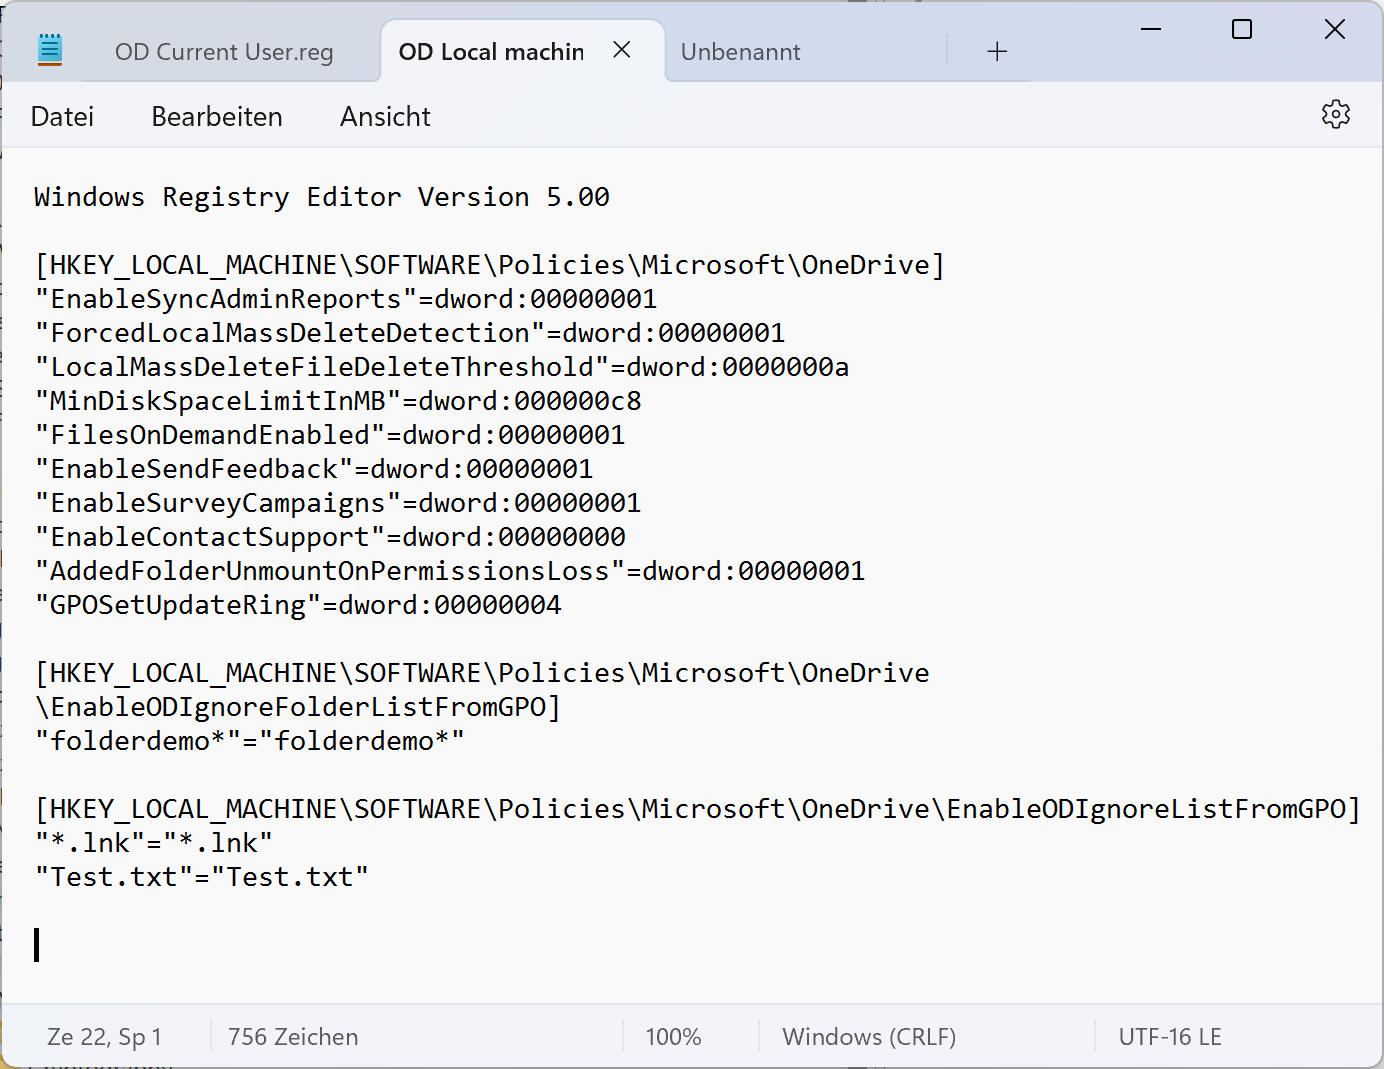Viewport: 1384px width, 1069px height.
Task: Add a new tab with plus icon
Action: [x=996, y=52]
